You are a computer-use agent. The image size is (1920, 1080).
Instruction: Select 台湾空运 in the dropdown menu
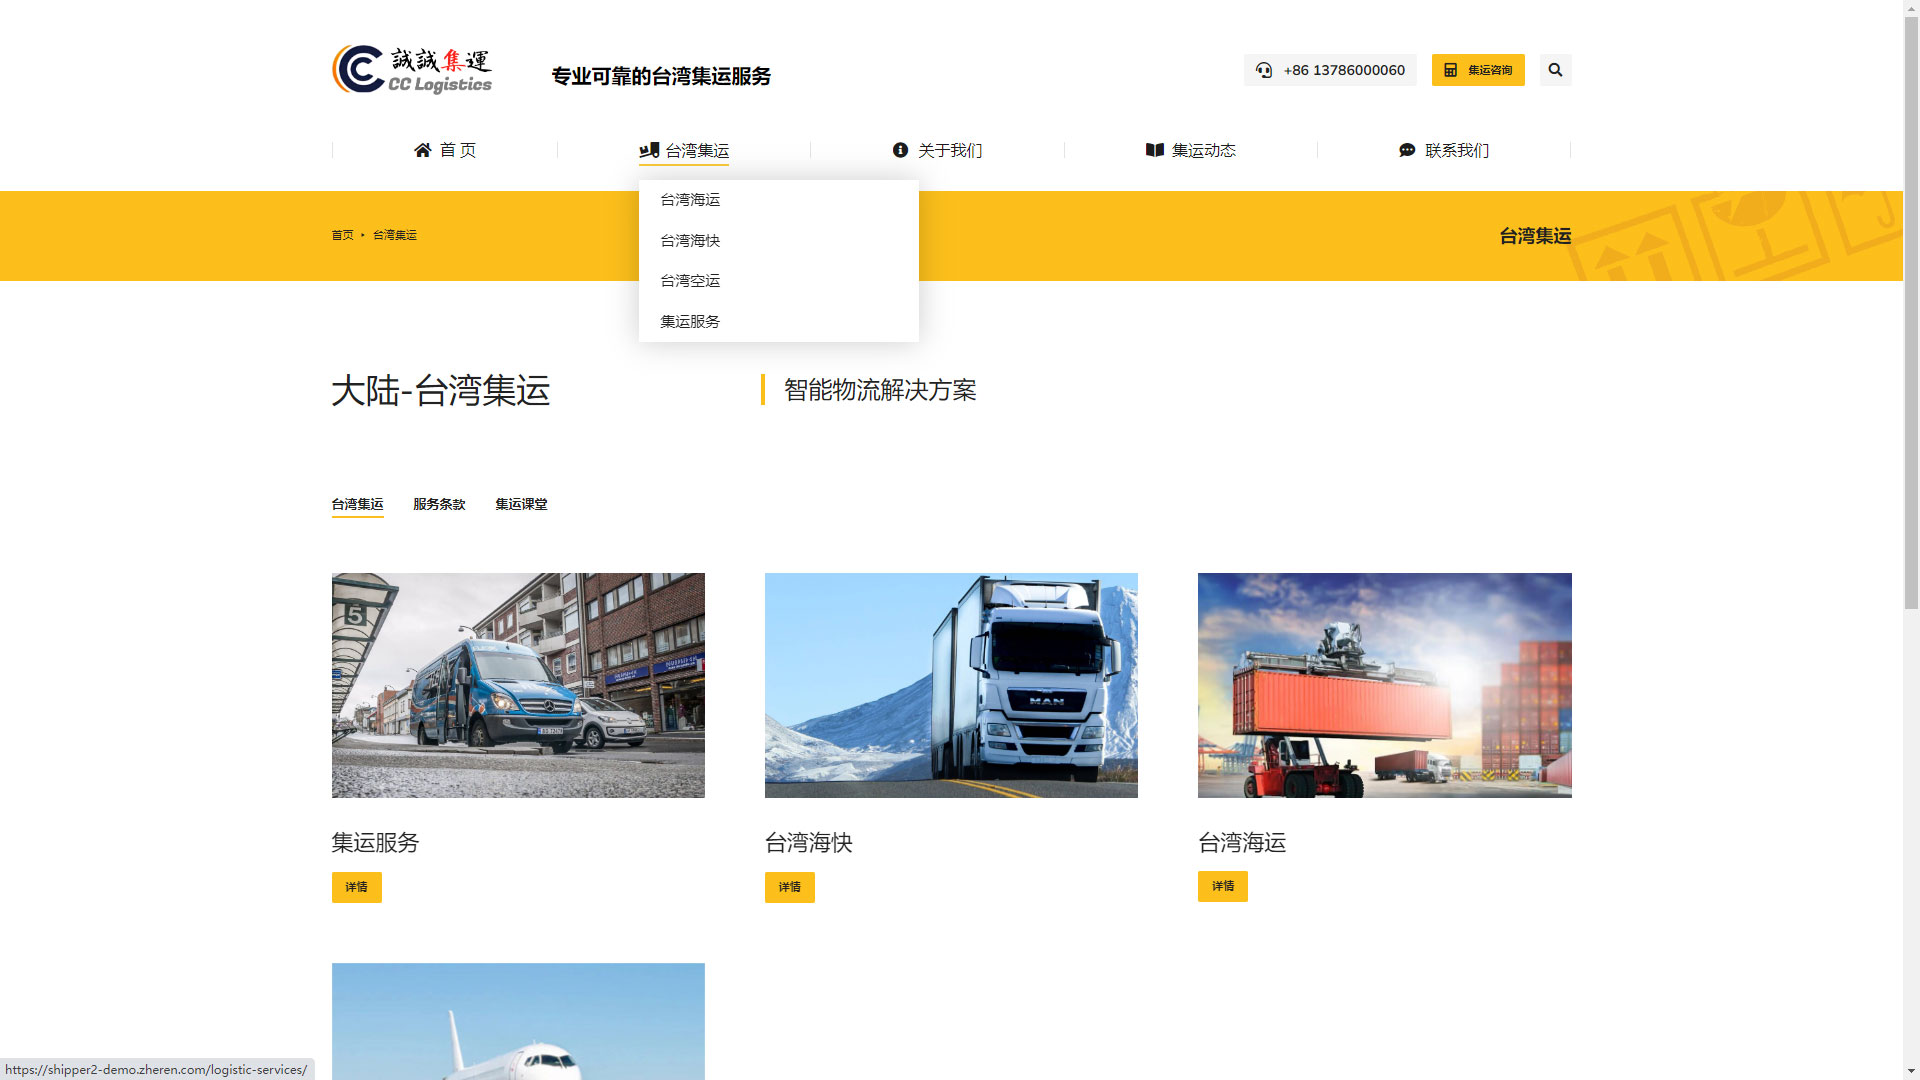tap(779, 281)
